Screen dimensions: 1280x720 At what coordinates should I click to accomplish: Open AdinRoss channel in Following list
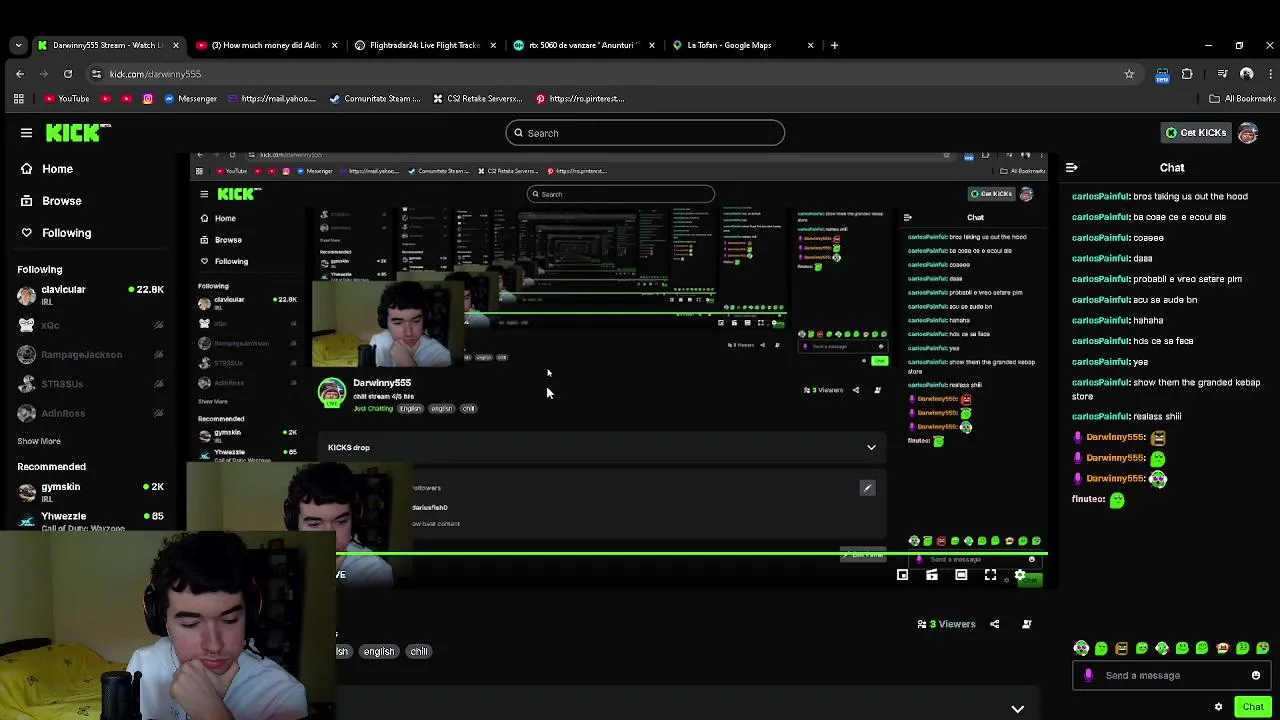click(90, 413)
